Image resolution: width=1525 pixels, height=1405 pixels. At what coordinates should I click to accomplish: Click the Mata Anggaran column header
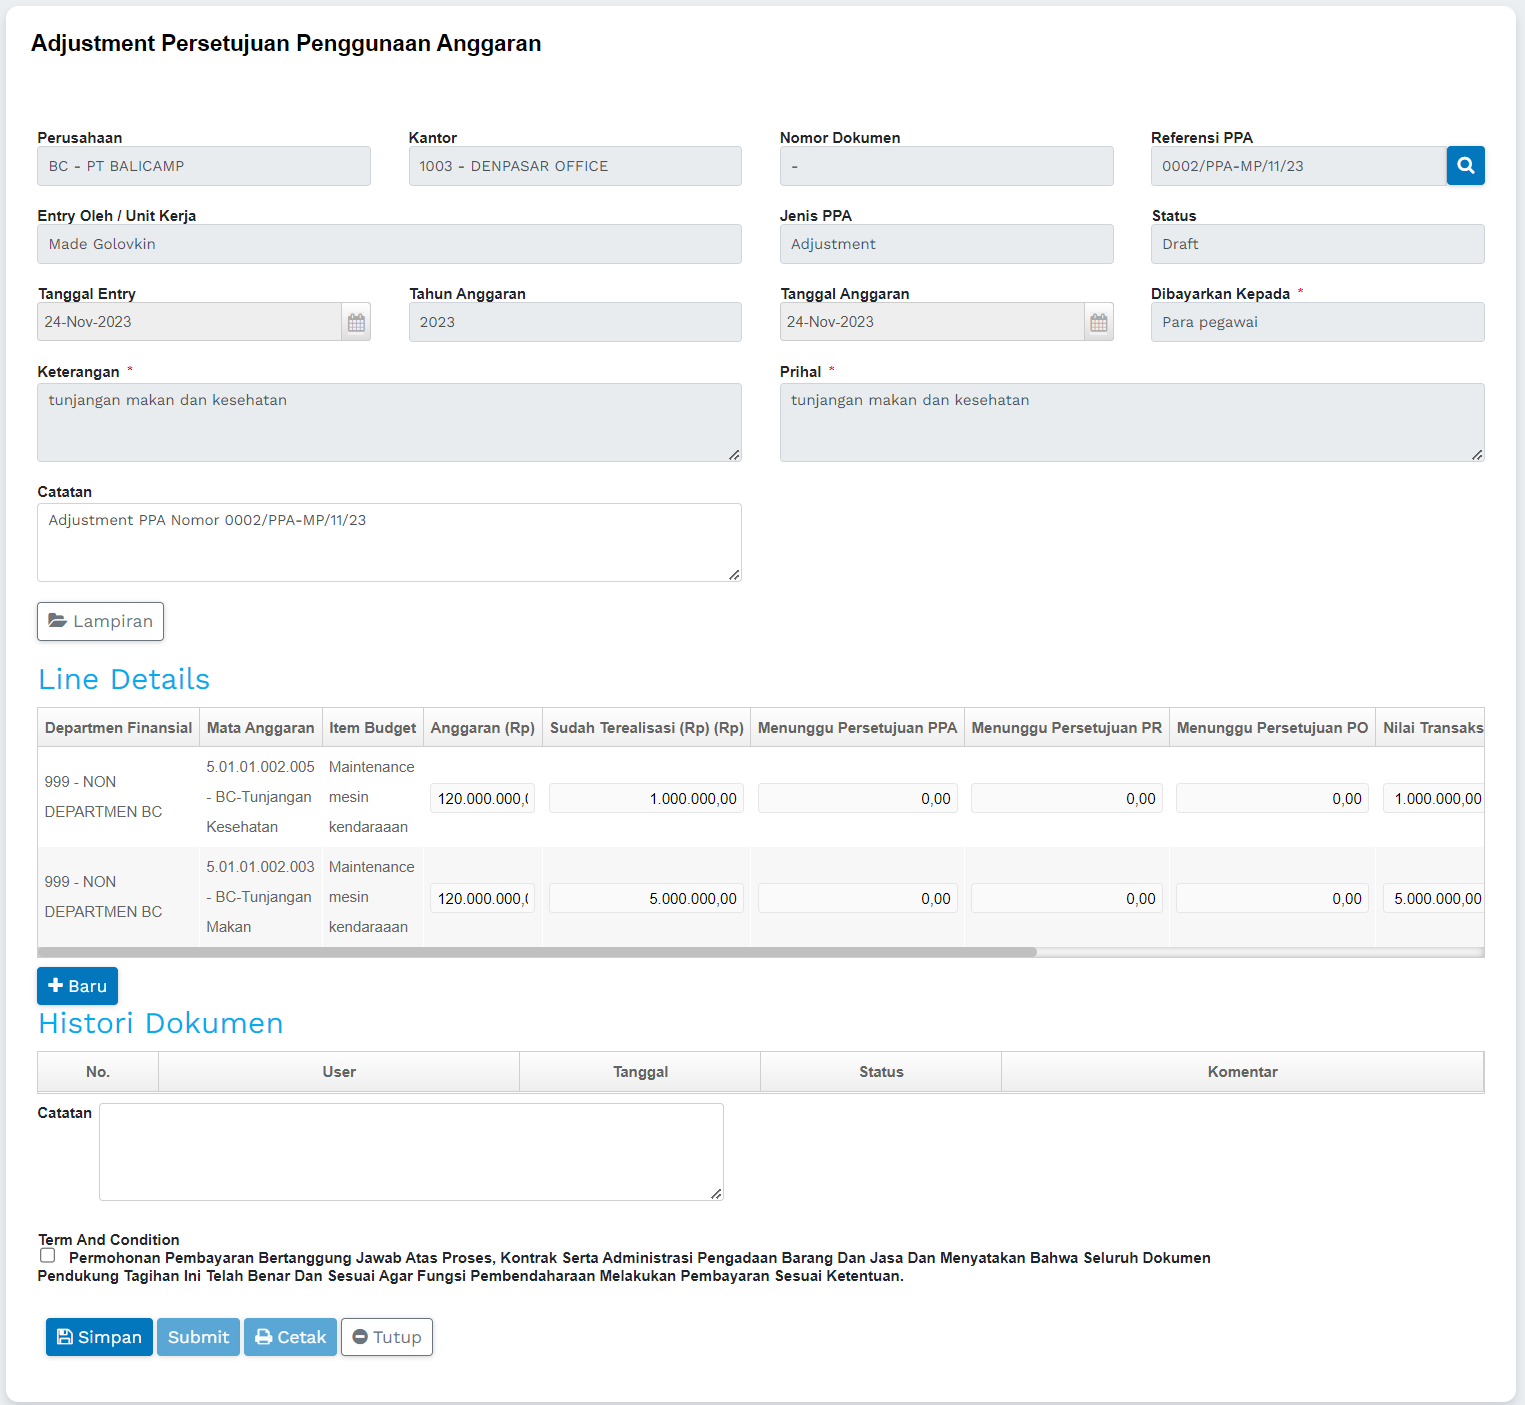point(260,728)
